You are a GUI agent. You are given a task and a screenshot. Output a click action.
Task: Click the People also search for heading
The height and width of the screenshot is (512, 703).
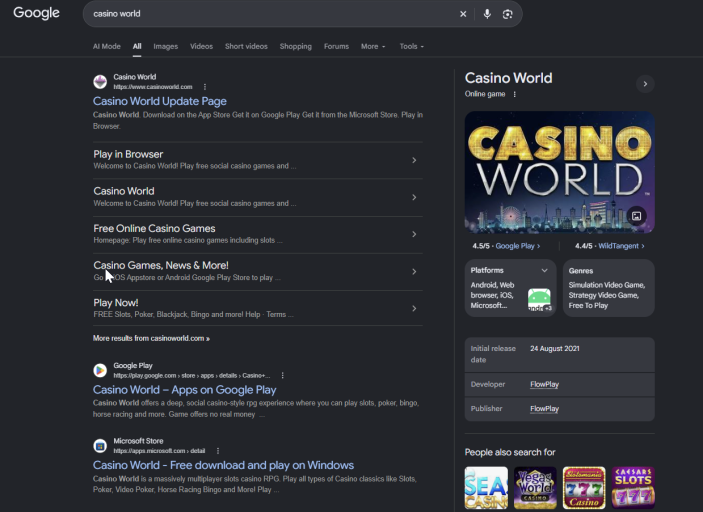click(510, 452)
